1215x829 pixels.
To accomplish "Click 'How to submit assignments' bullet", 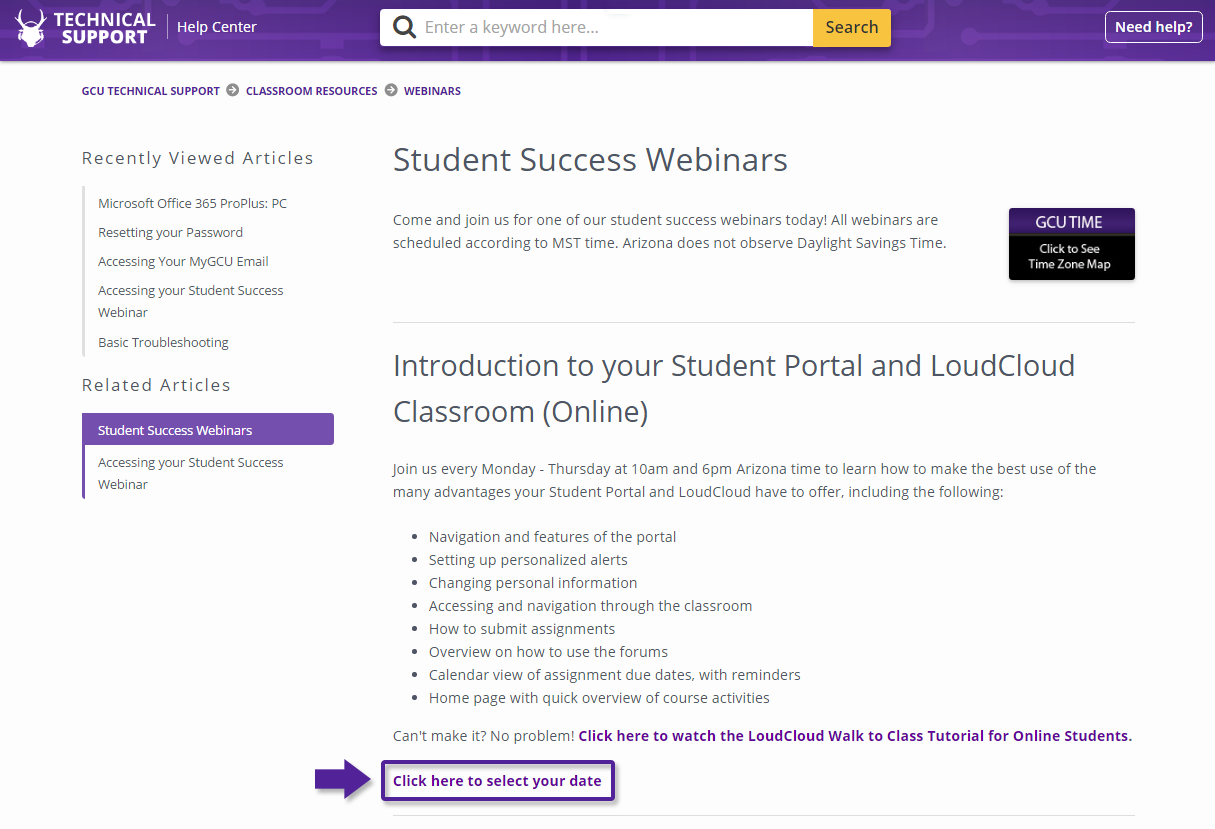I will (x=522, y=629).
